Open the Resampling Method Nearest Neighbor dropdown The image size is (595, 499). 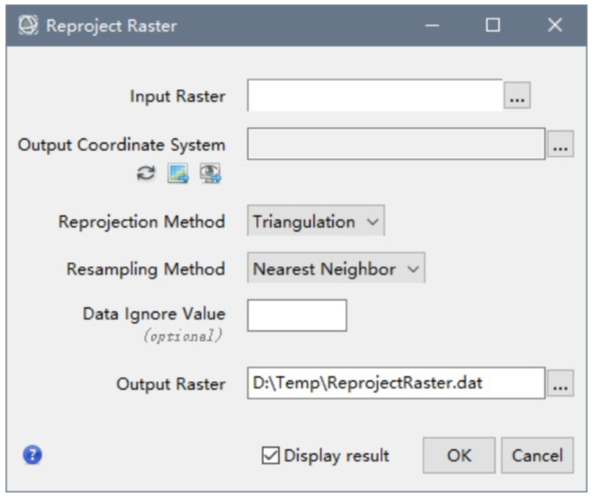click(x=336, y=268)
